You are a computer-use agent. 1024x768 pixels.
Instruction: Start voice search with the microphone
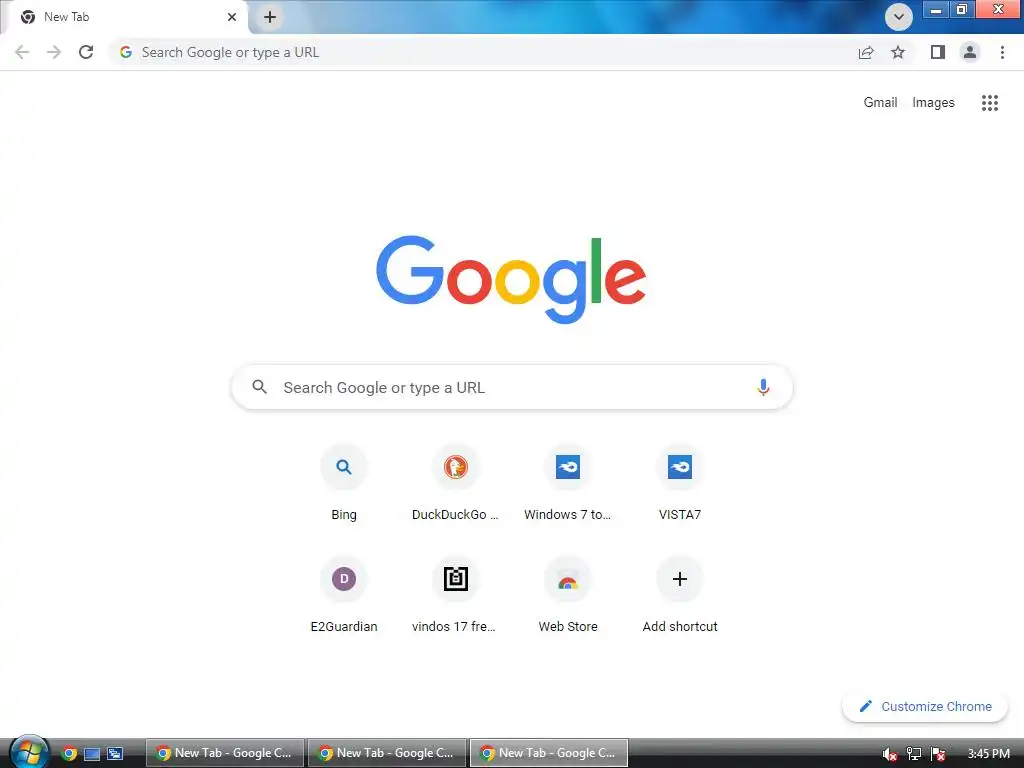(763, 387)
